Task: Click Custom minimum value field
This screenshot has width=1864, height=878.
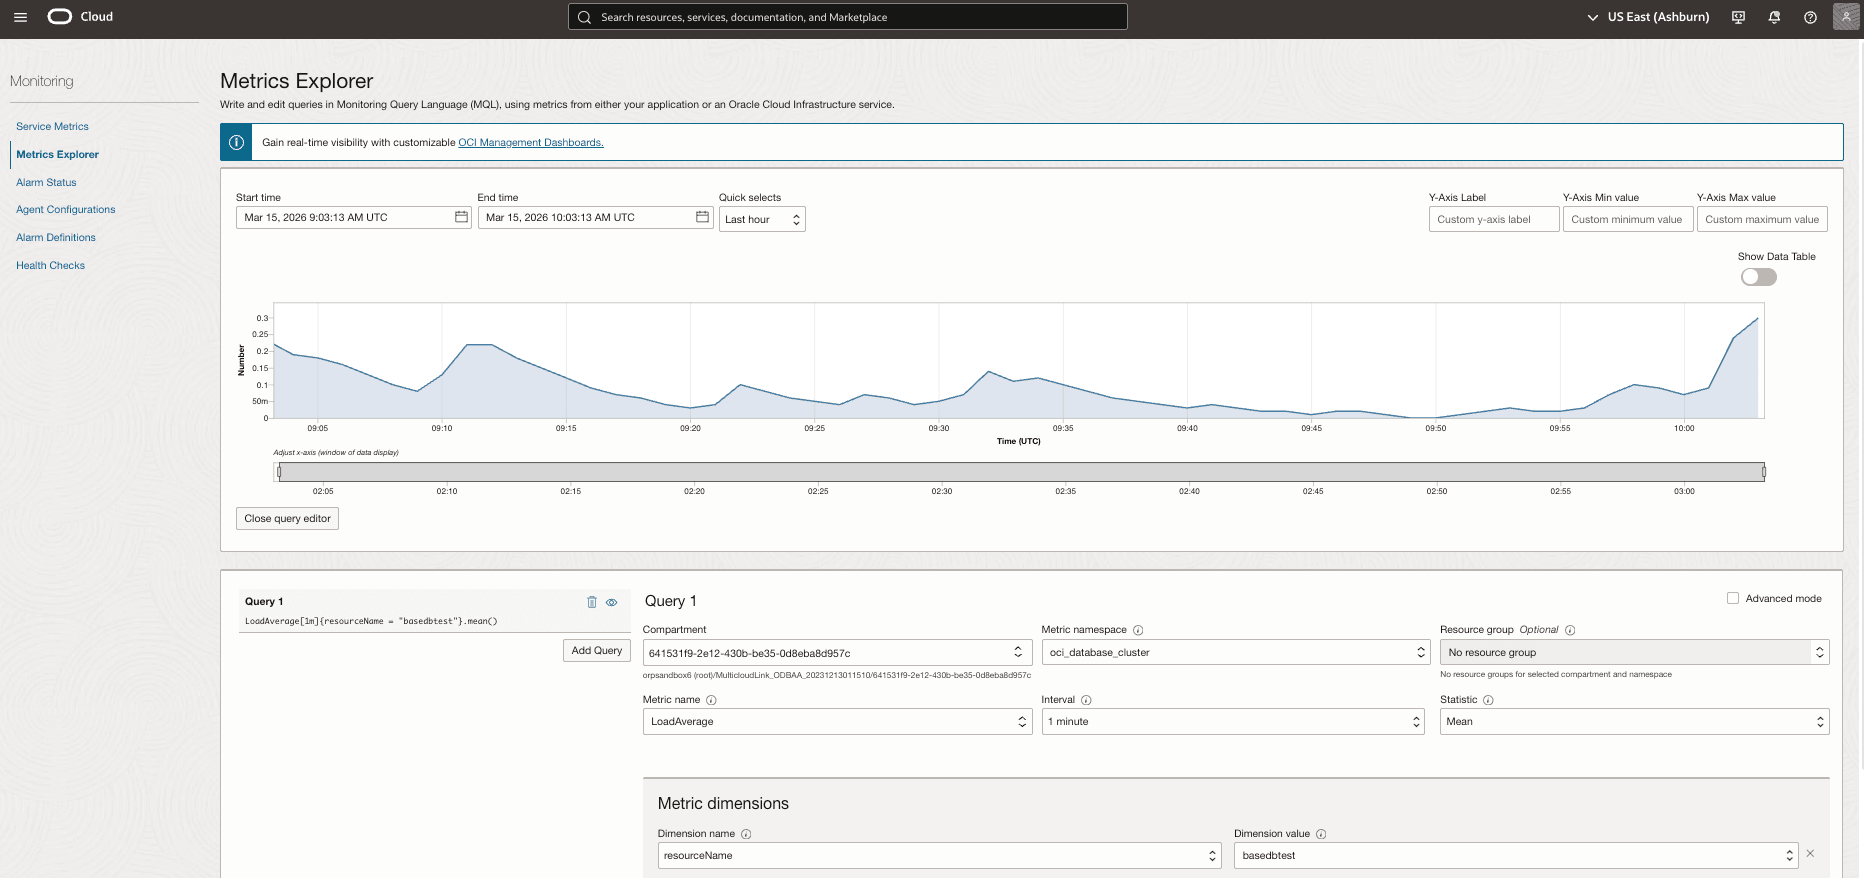Action: pos(1628,219)
